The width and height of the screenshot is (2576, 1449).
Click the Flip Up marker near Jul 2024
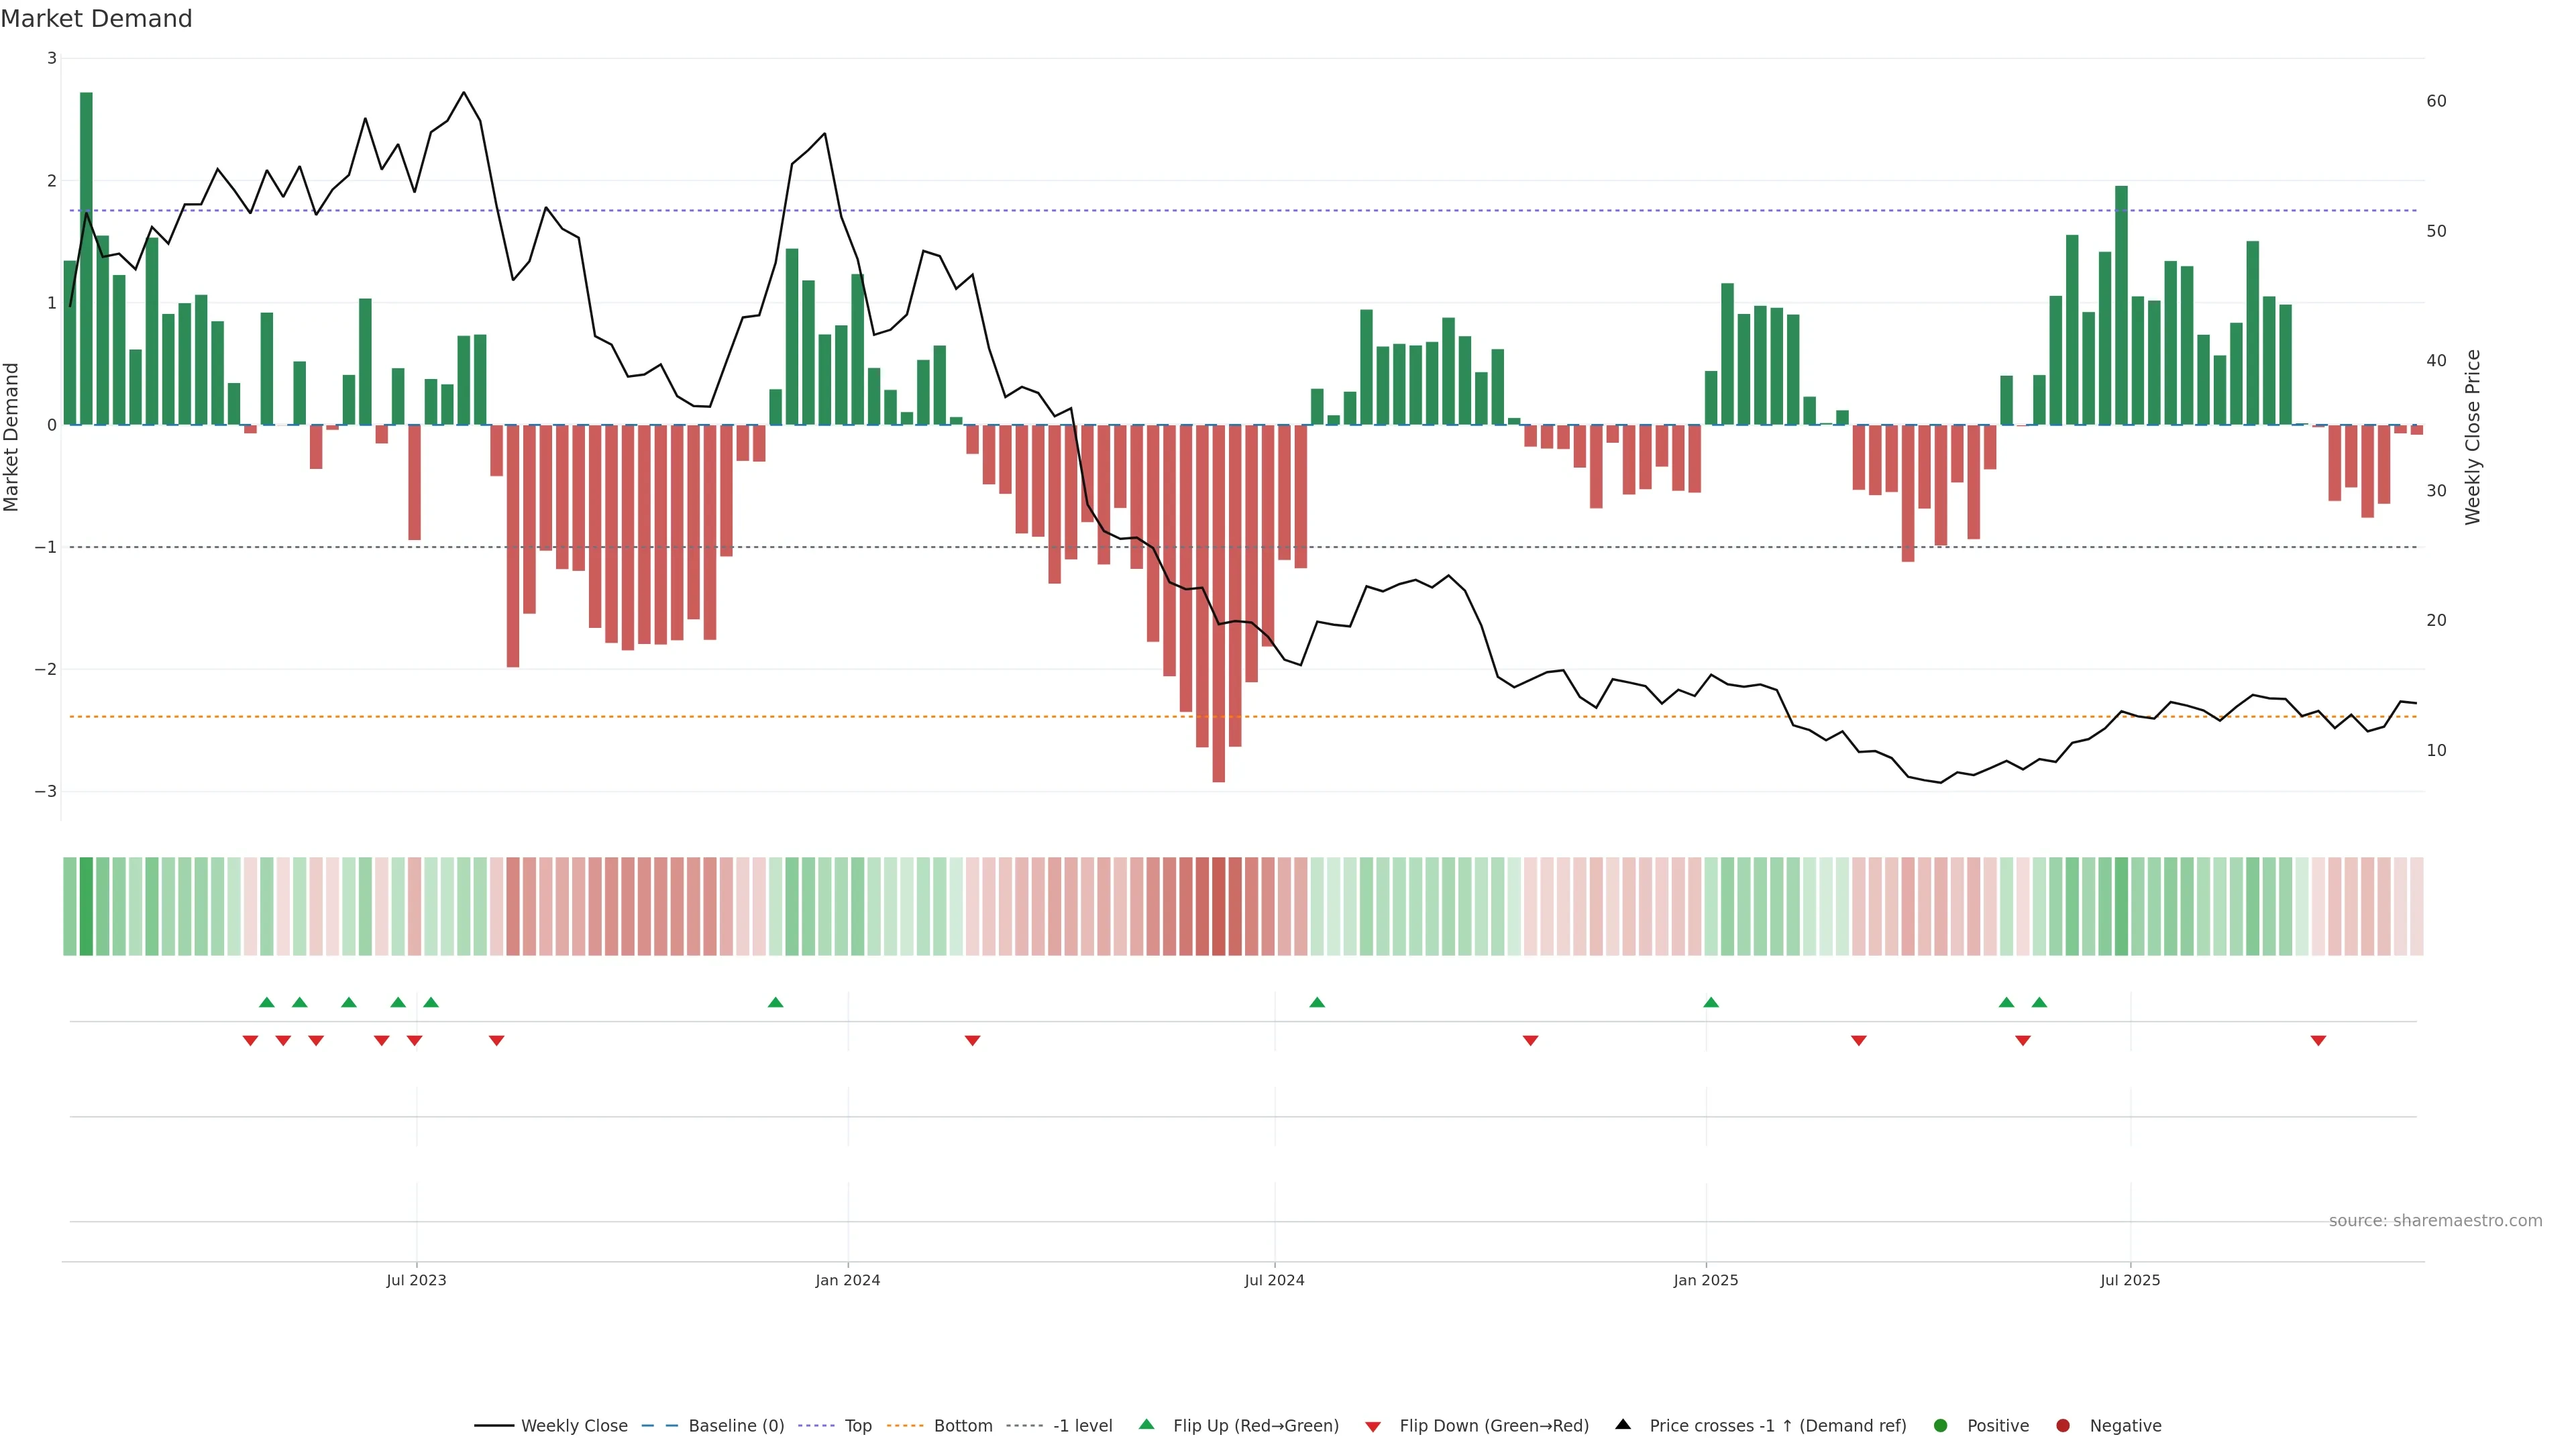click(1317, 1002)
